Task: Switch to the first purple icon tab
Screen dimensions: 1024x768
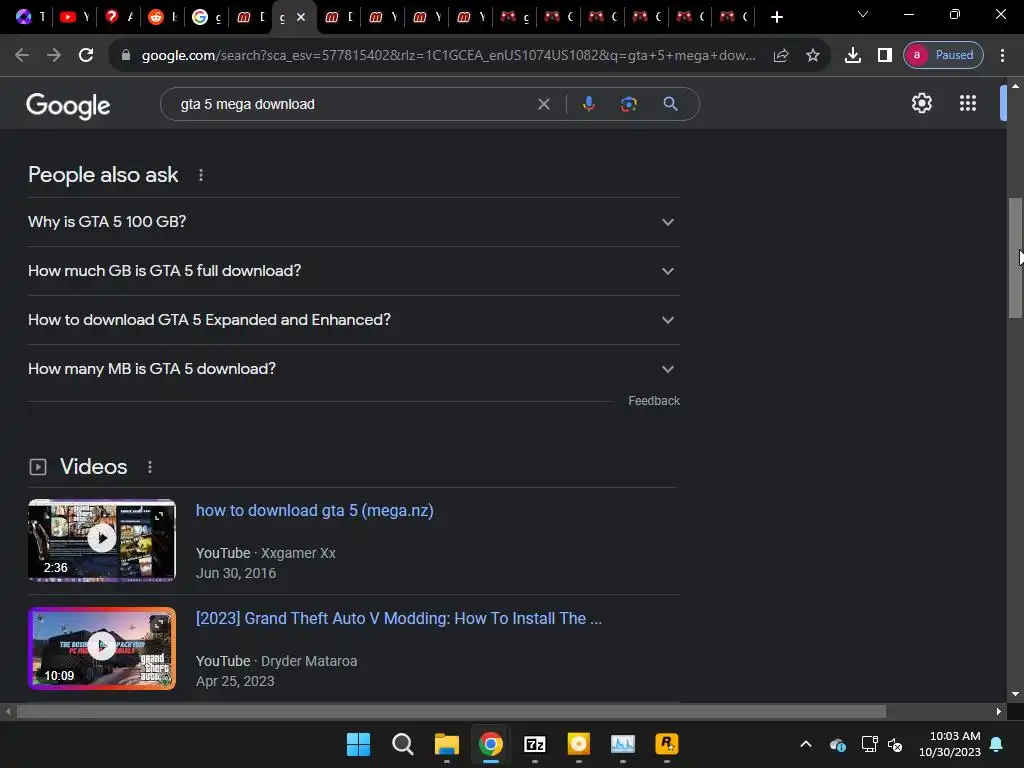Action: (30, 17)
